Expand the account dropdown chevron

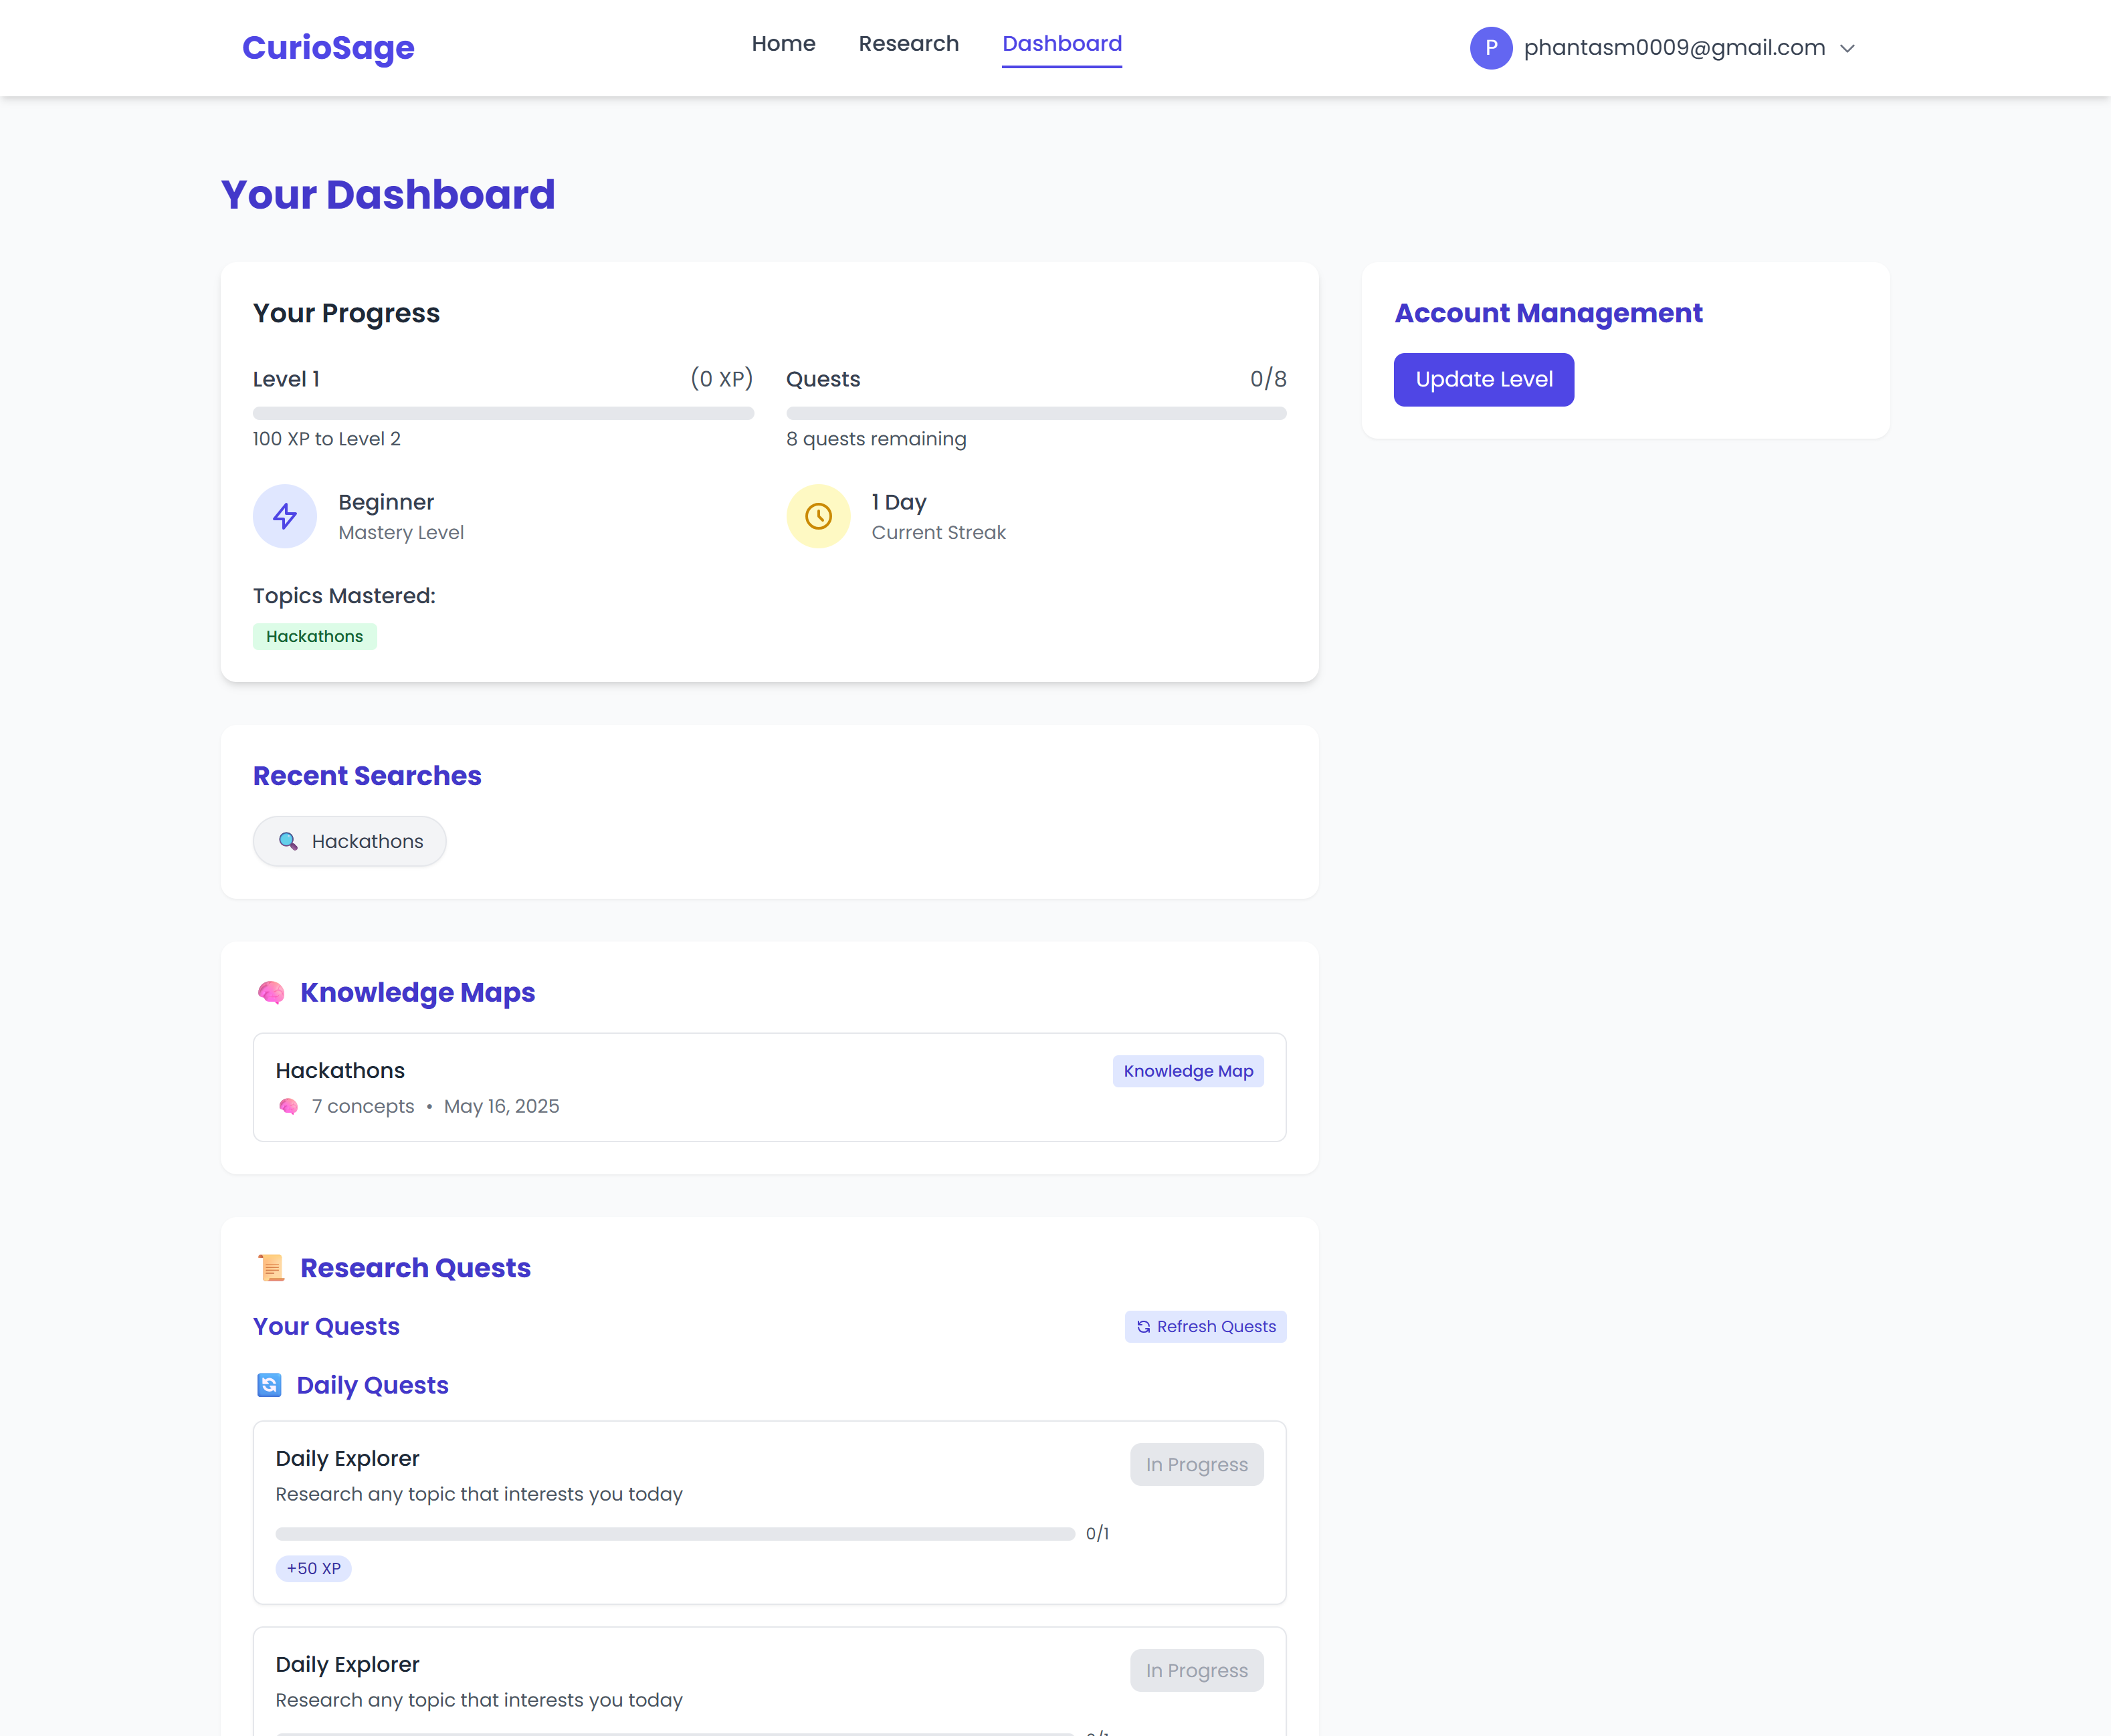(1847, 48)
